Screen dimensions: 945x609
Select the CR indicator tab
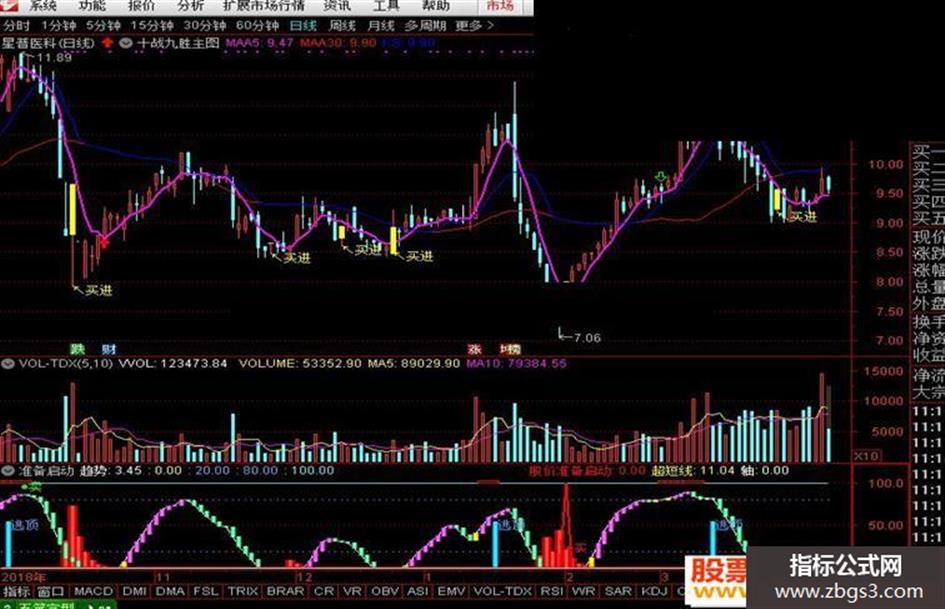[x=324, y=592]
